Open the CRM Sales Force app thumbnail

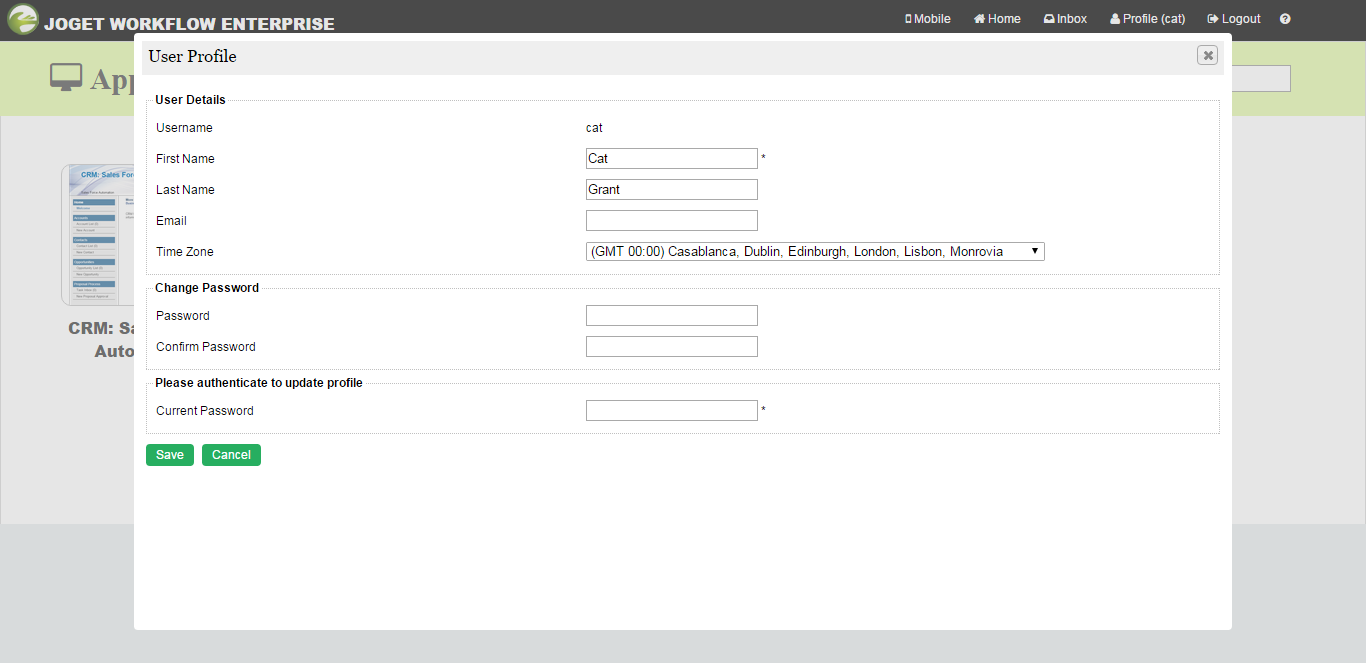pyautogui.click(x=97, y=235)
